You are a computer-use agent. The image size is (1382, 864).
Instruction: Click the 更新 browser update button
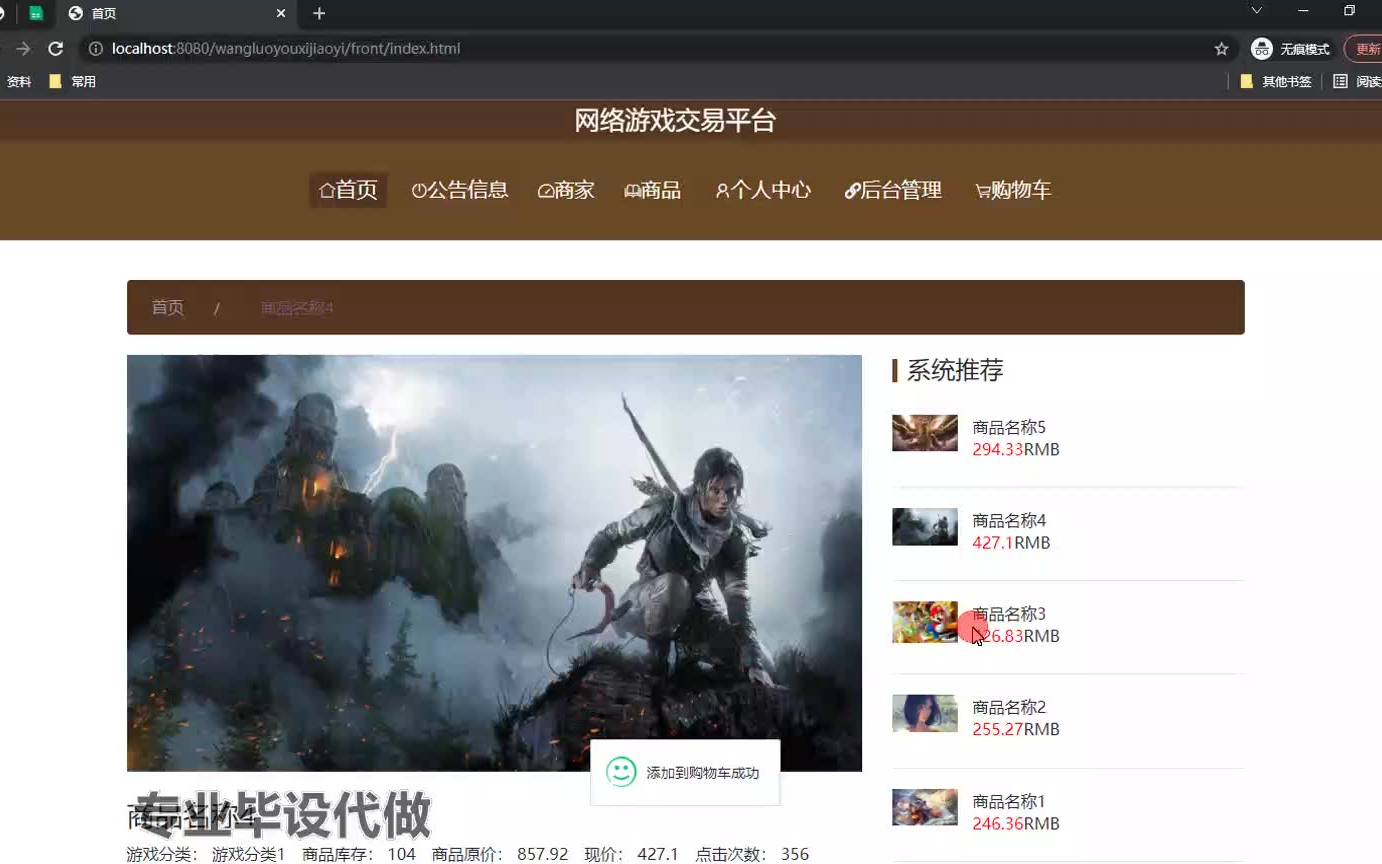pyautogui.click(x=1366, y=48)
